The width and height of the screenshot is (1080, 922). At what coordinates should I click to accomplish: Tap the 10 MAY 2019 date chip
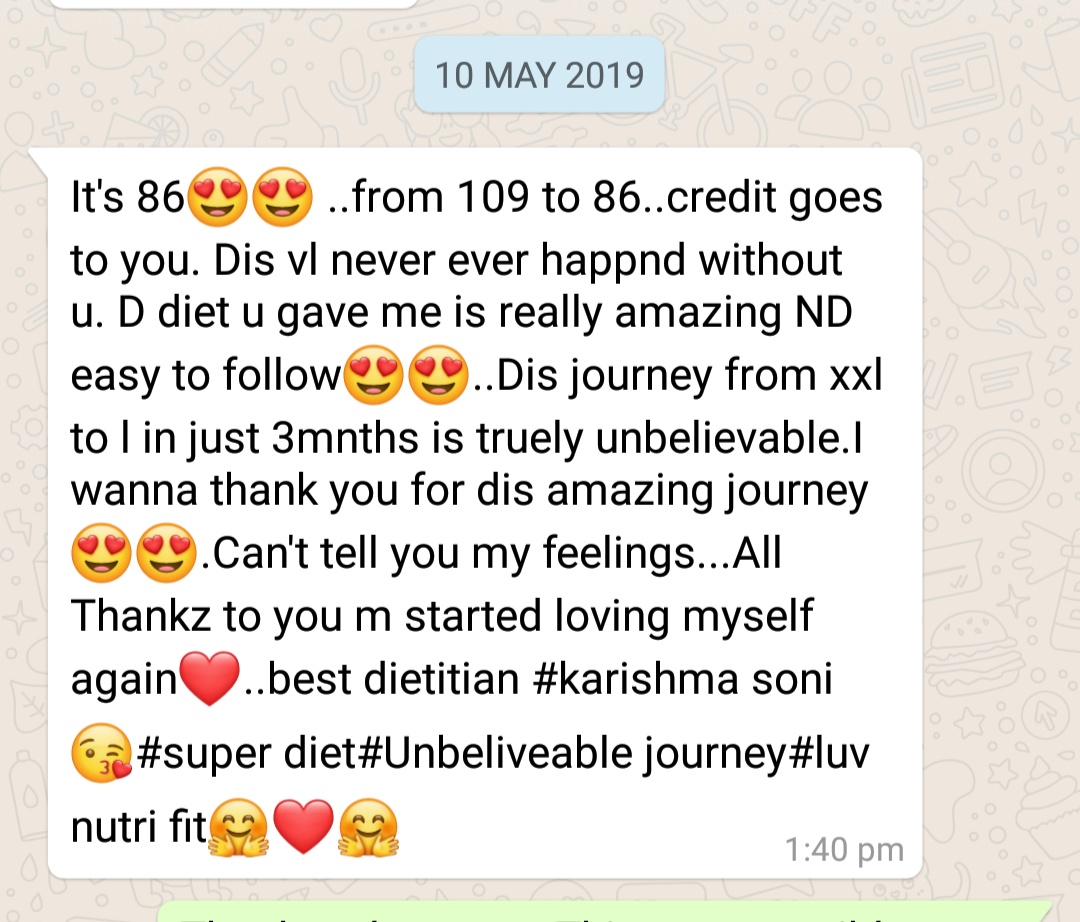click(539, 74)
